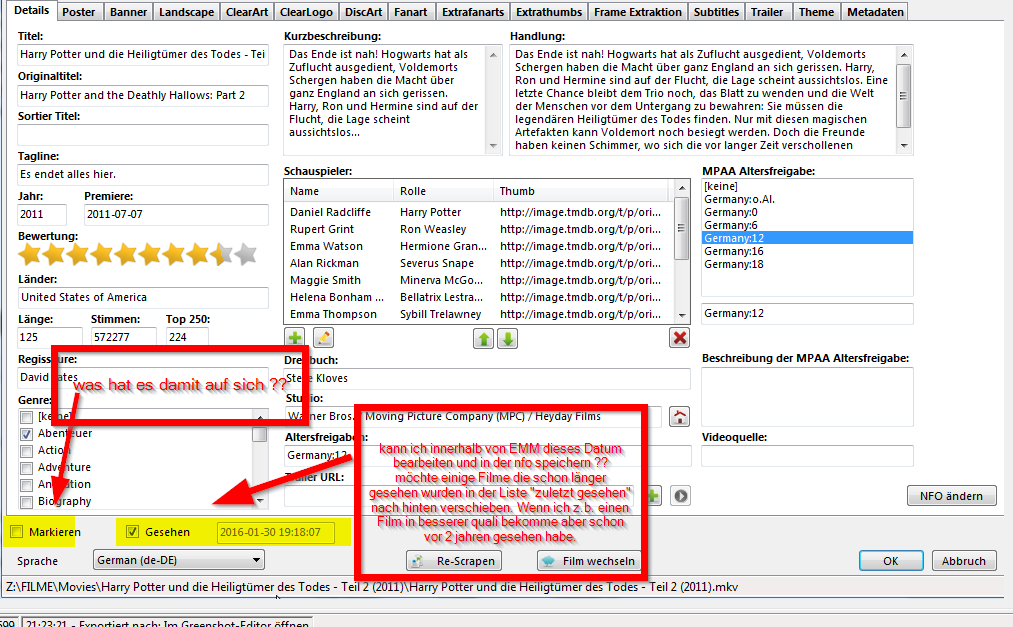Viewport: 1013px width, 627px height.
Task: Click the Länge field showing 125
Action: [50, 337]
